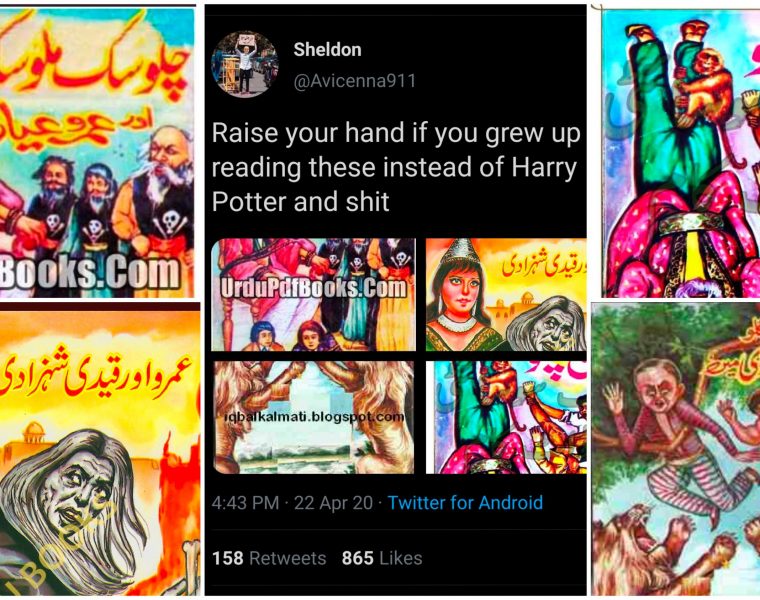
Task: Open the upside-down green trousers cover
Action: pos(681,153)
